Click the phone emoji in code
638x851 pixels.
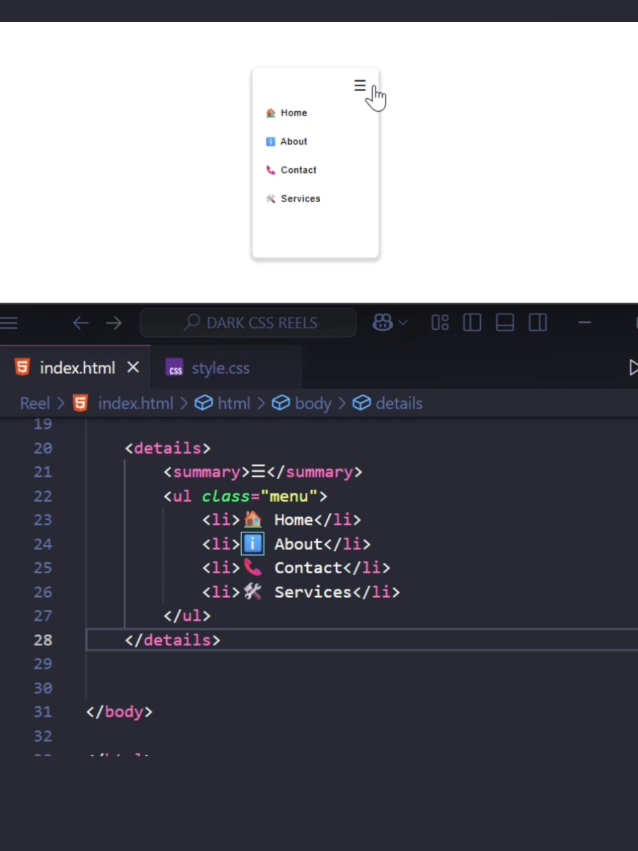(252, 568)
